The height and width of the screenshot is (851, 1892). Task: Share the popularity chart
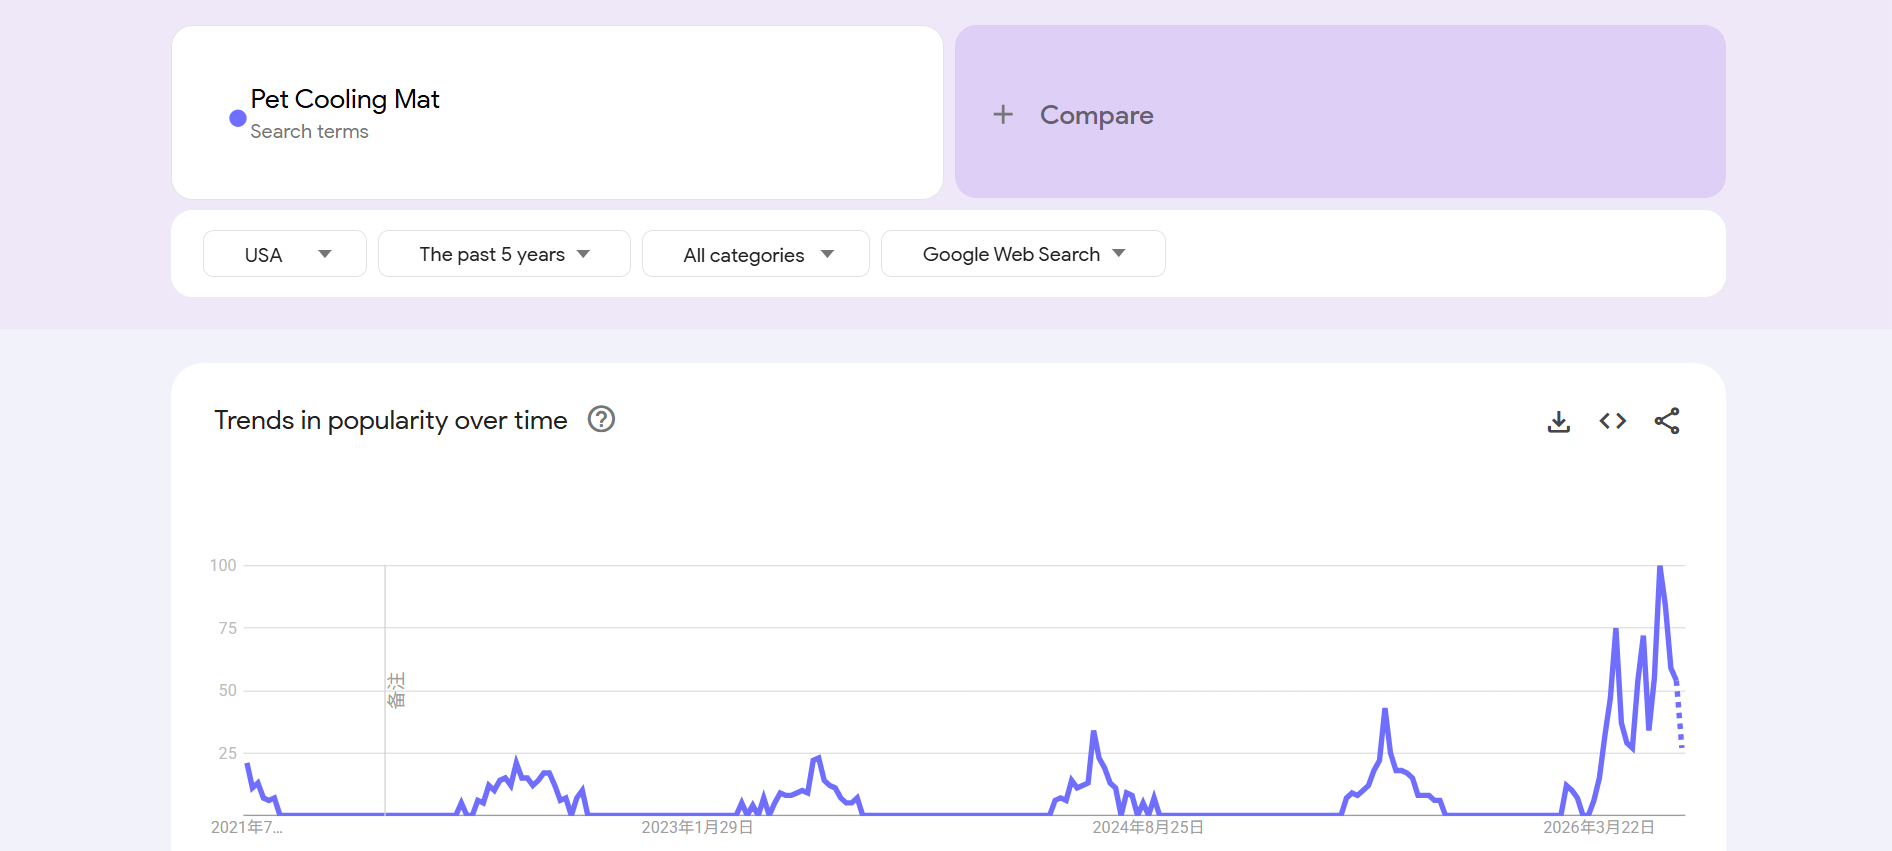click(x=1666, y=421)
